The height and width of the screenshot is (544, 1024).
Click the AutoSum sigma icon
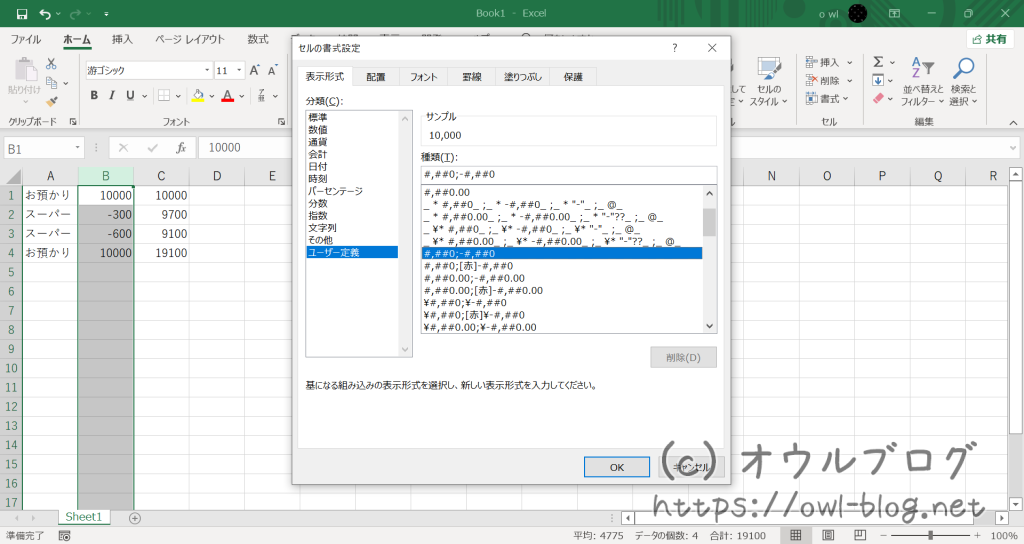877,62
